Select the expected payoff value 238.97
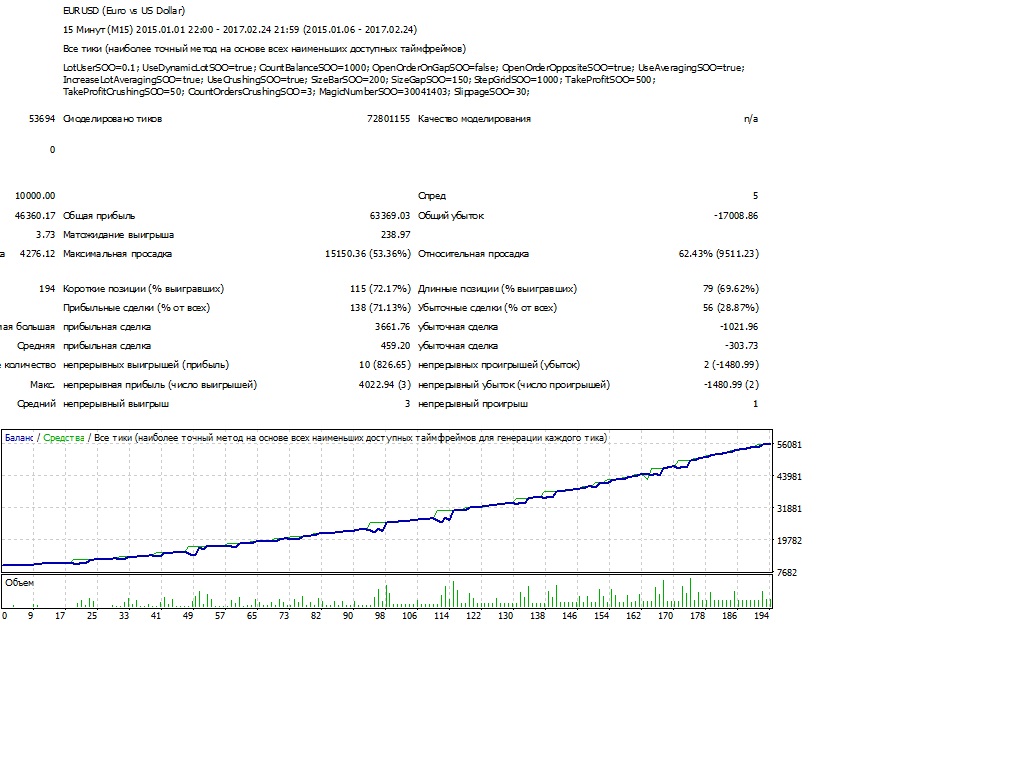Screen dimensions: 1024x768 [x=396, y=234]
